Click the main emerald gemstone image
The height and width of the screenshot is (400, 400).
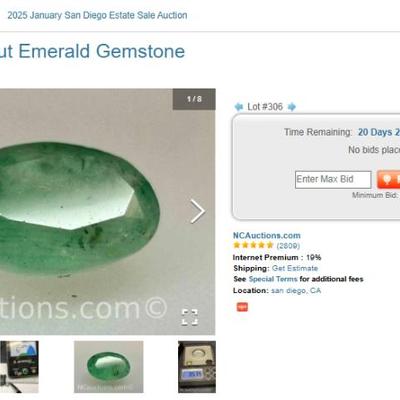[107, 212]
